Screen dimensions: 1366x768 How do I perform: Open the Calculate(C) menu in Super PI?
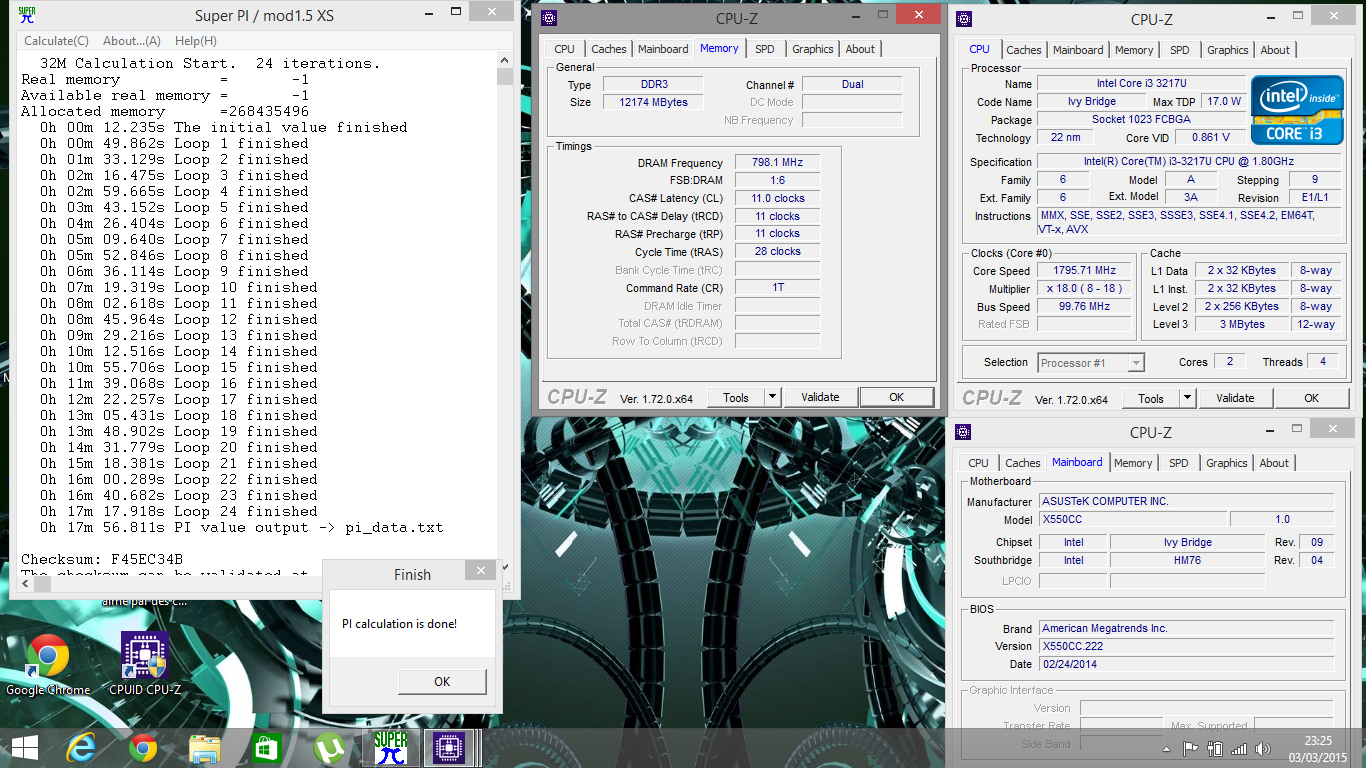56,41
